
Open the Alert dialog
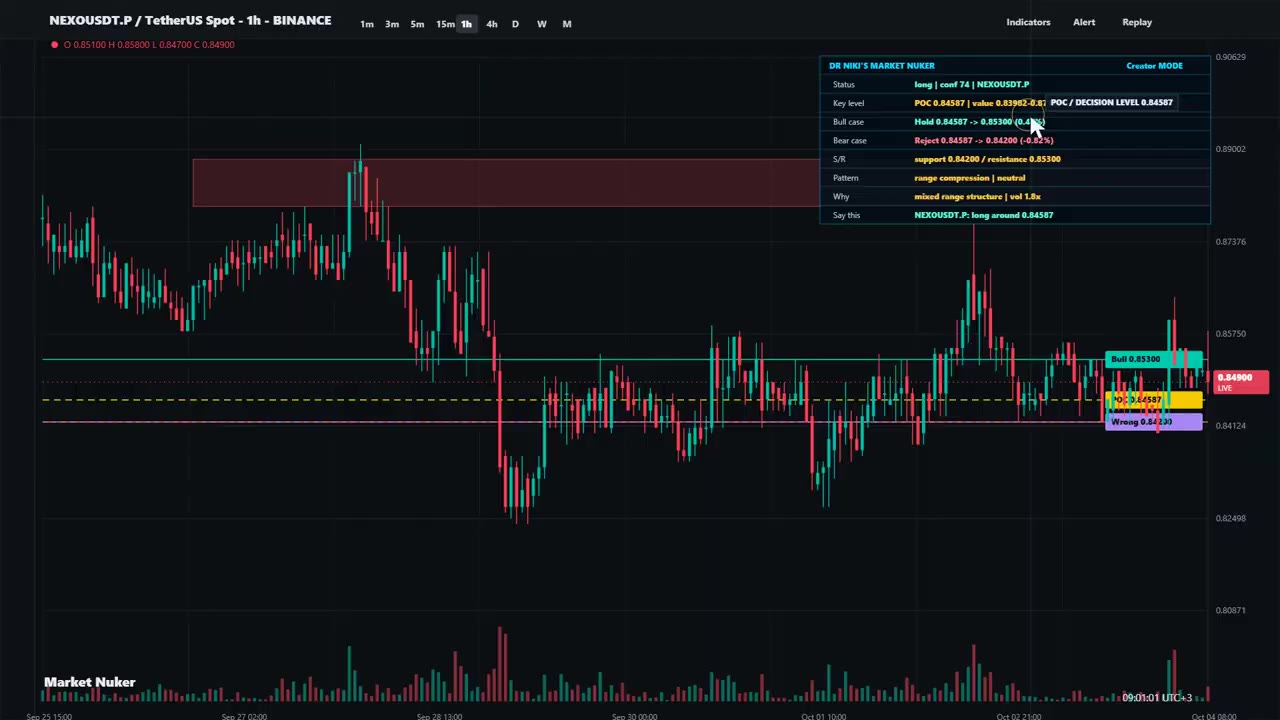coord(1084,22)
